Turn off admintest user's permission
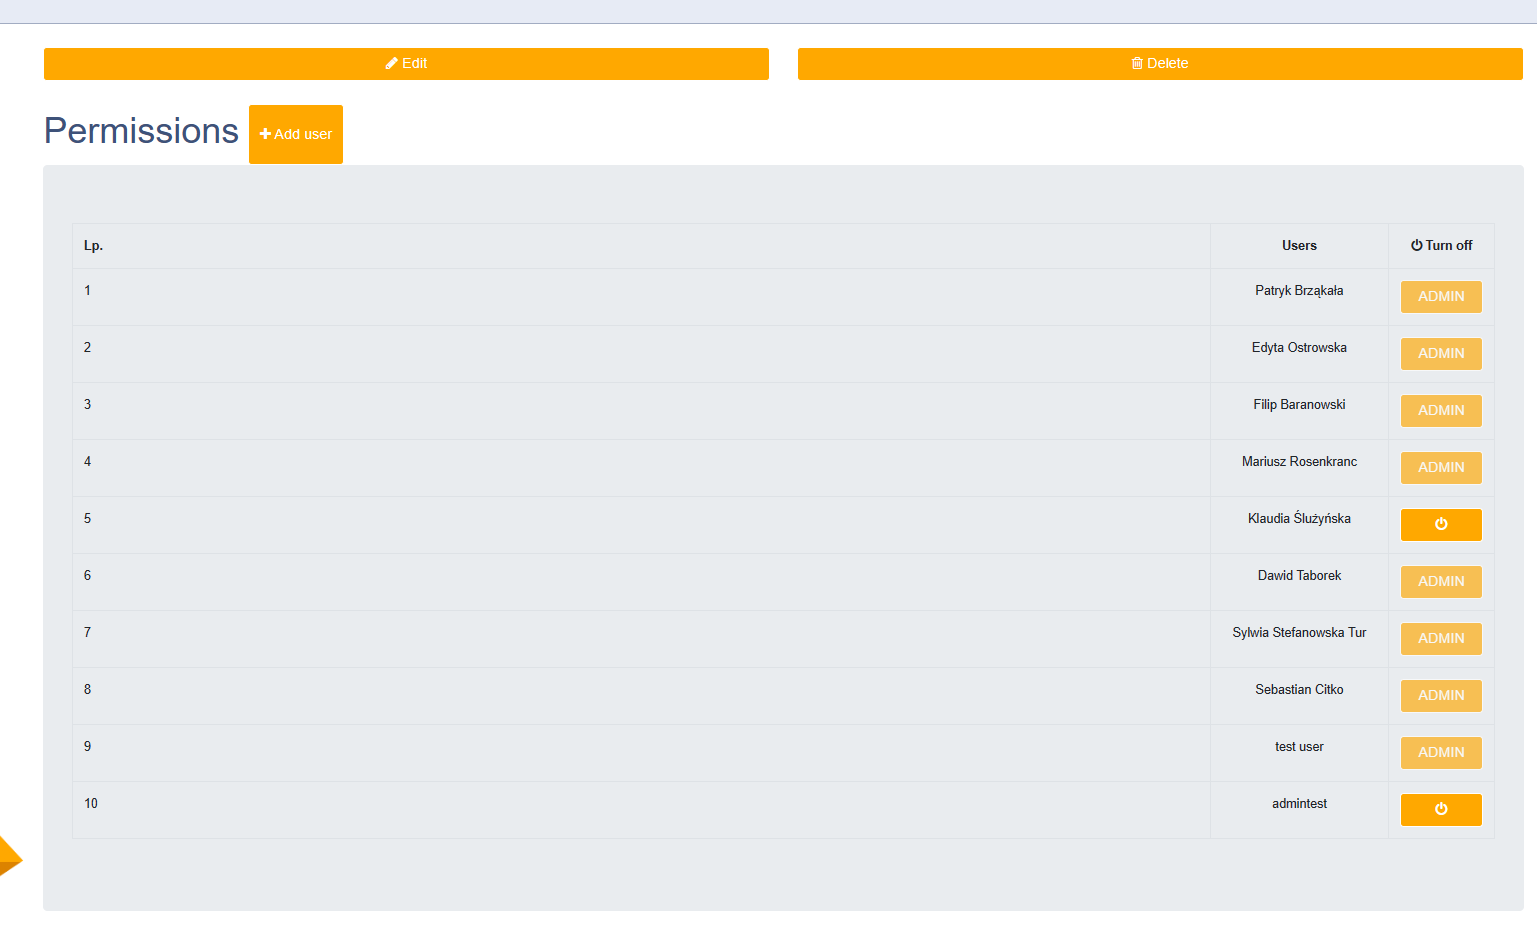 point(1440,809)
